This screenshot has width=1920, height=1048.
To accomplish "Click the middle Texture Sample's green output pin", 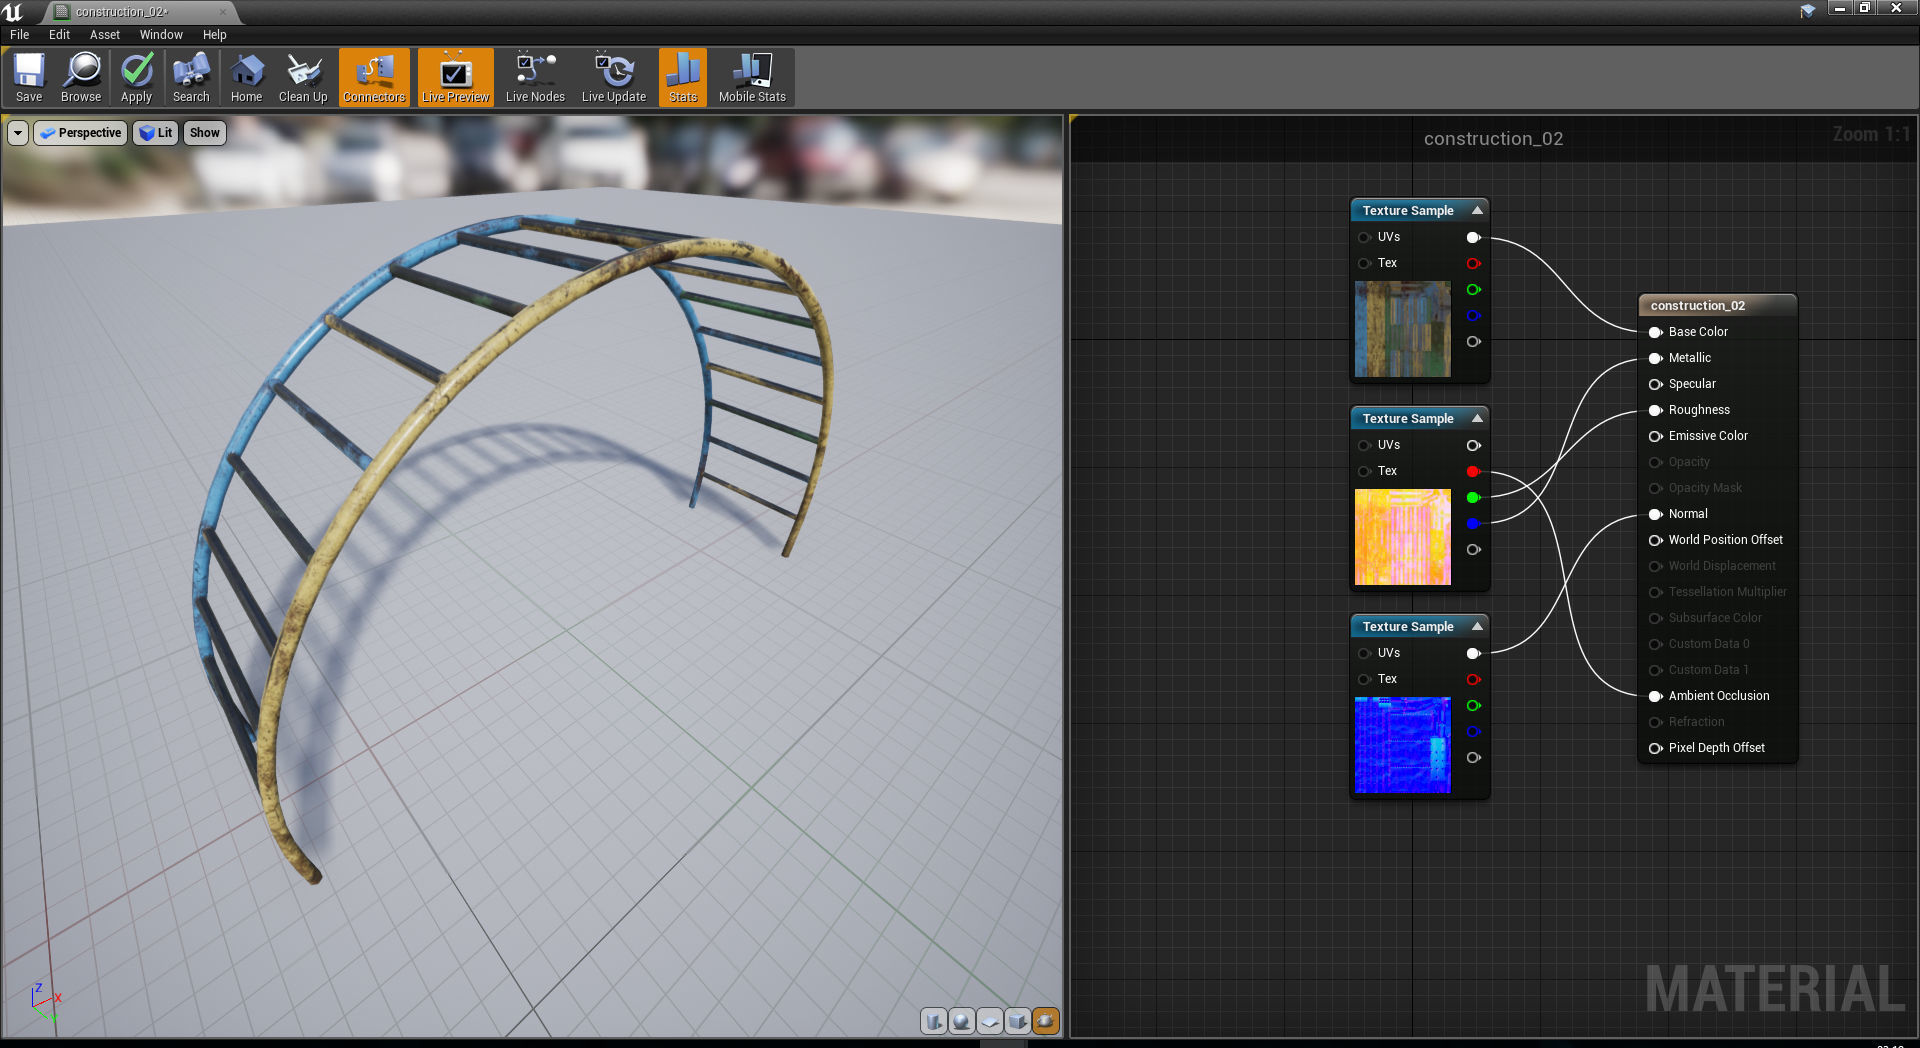I will pyautogui.click(x=1473, y=497).
